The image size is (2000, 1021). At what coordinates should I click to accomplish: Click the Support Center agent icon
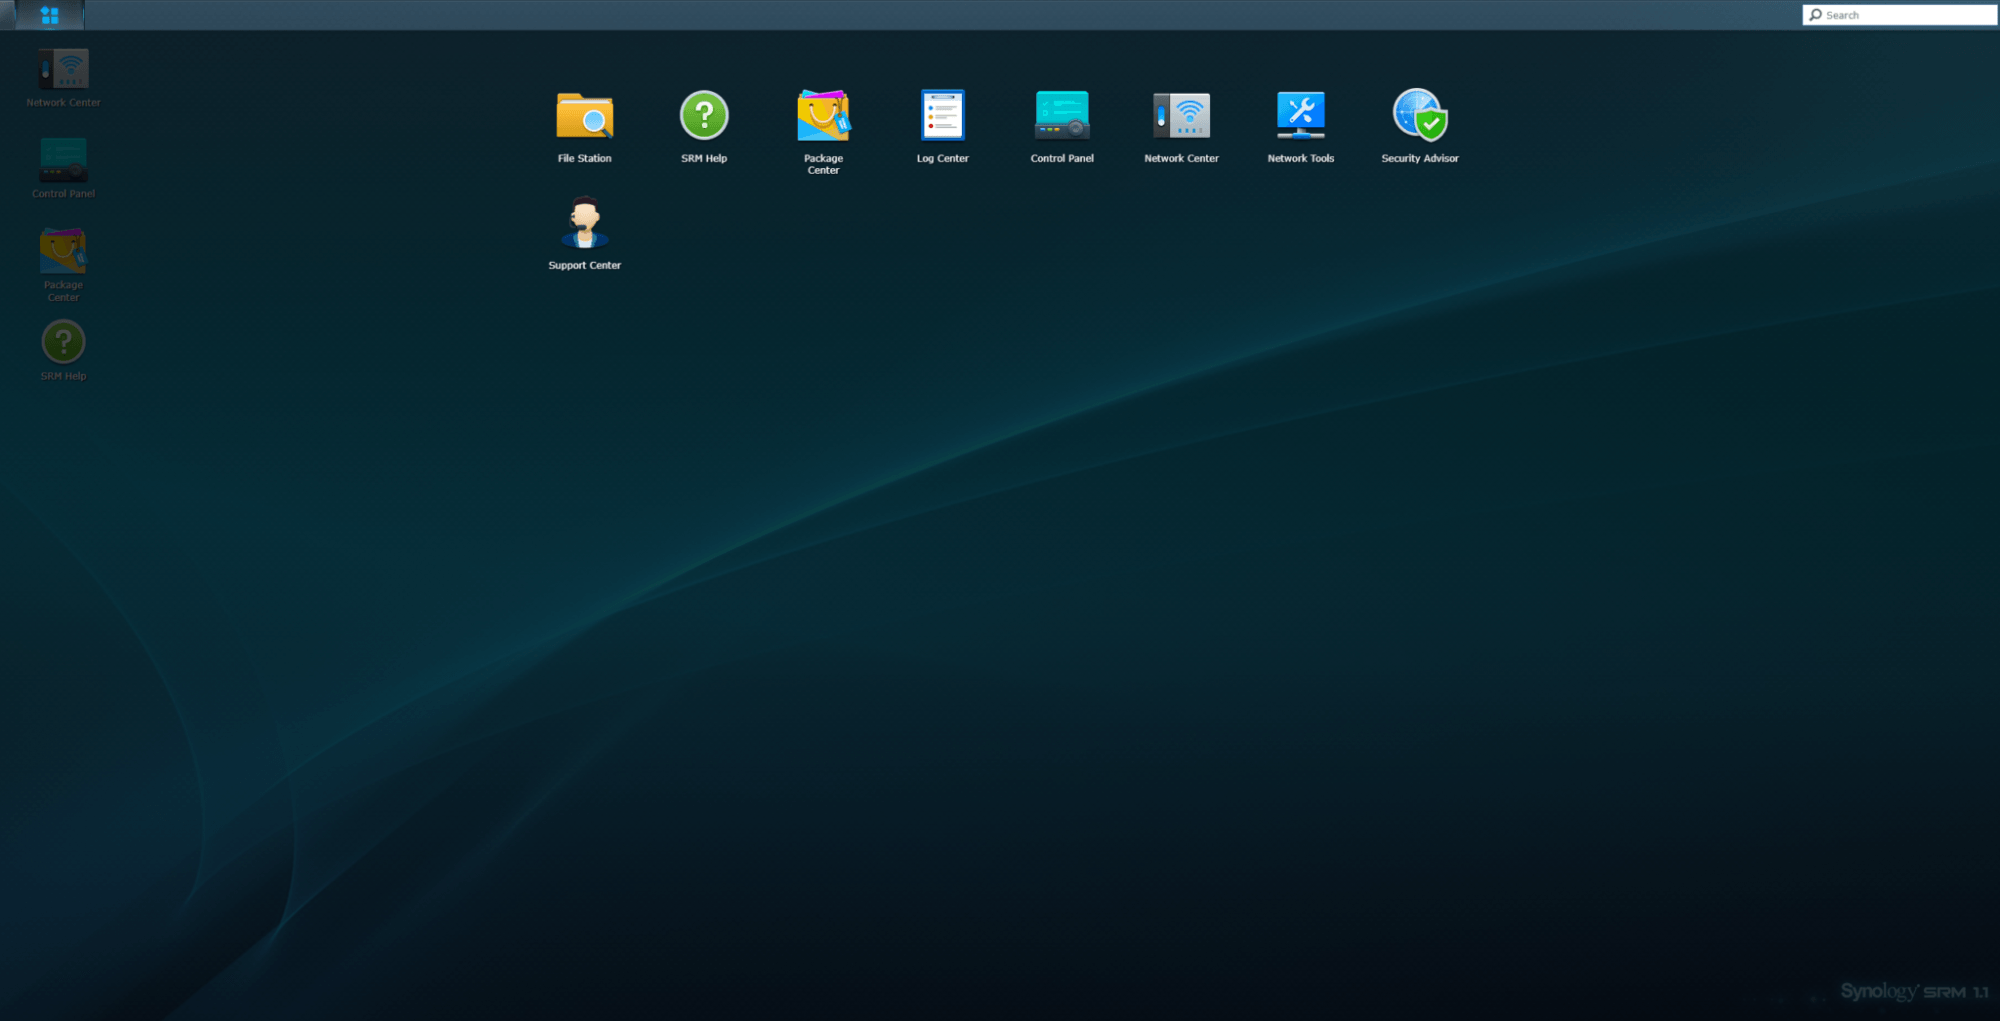coord(584,223)
